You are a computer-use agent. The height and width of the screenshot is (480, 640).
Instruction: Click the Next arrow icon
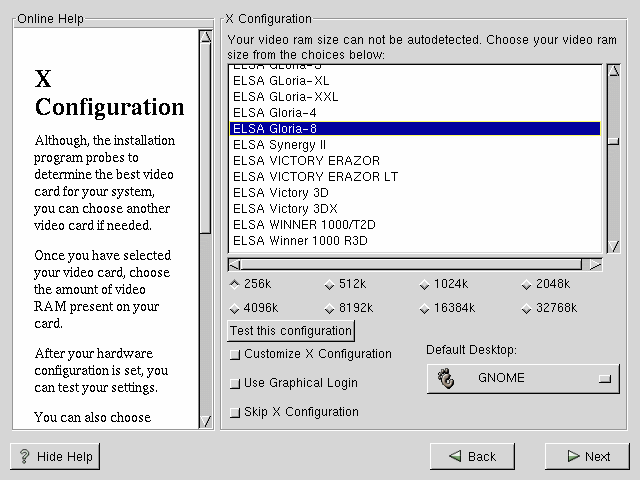pyautogui.click(x=573, y=456)
